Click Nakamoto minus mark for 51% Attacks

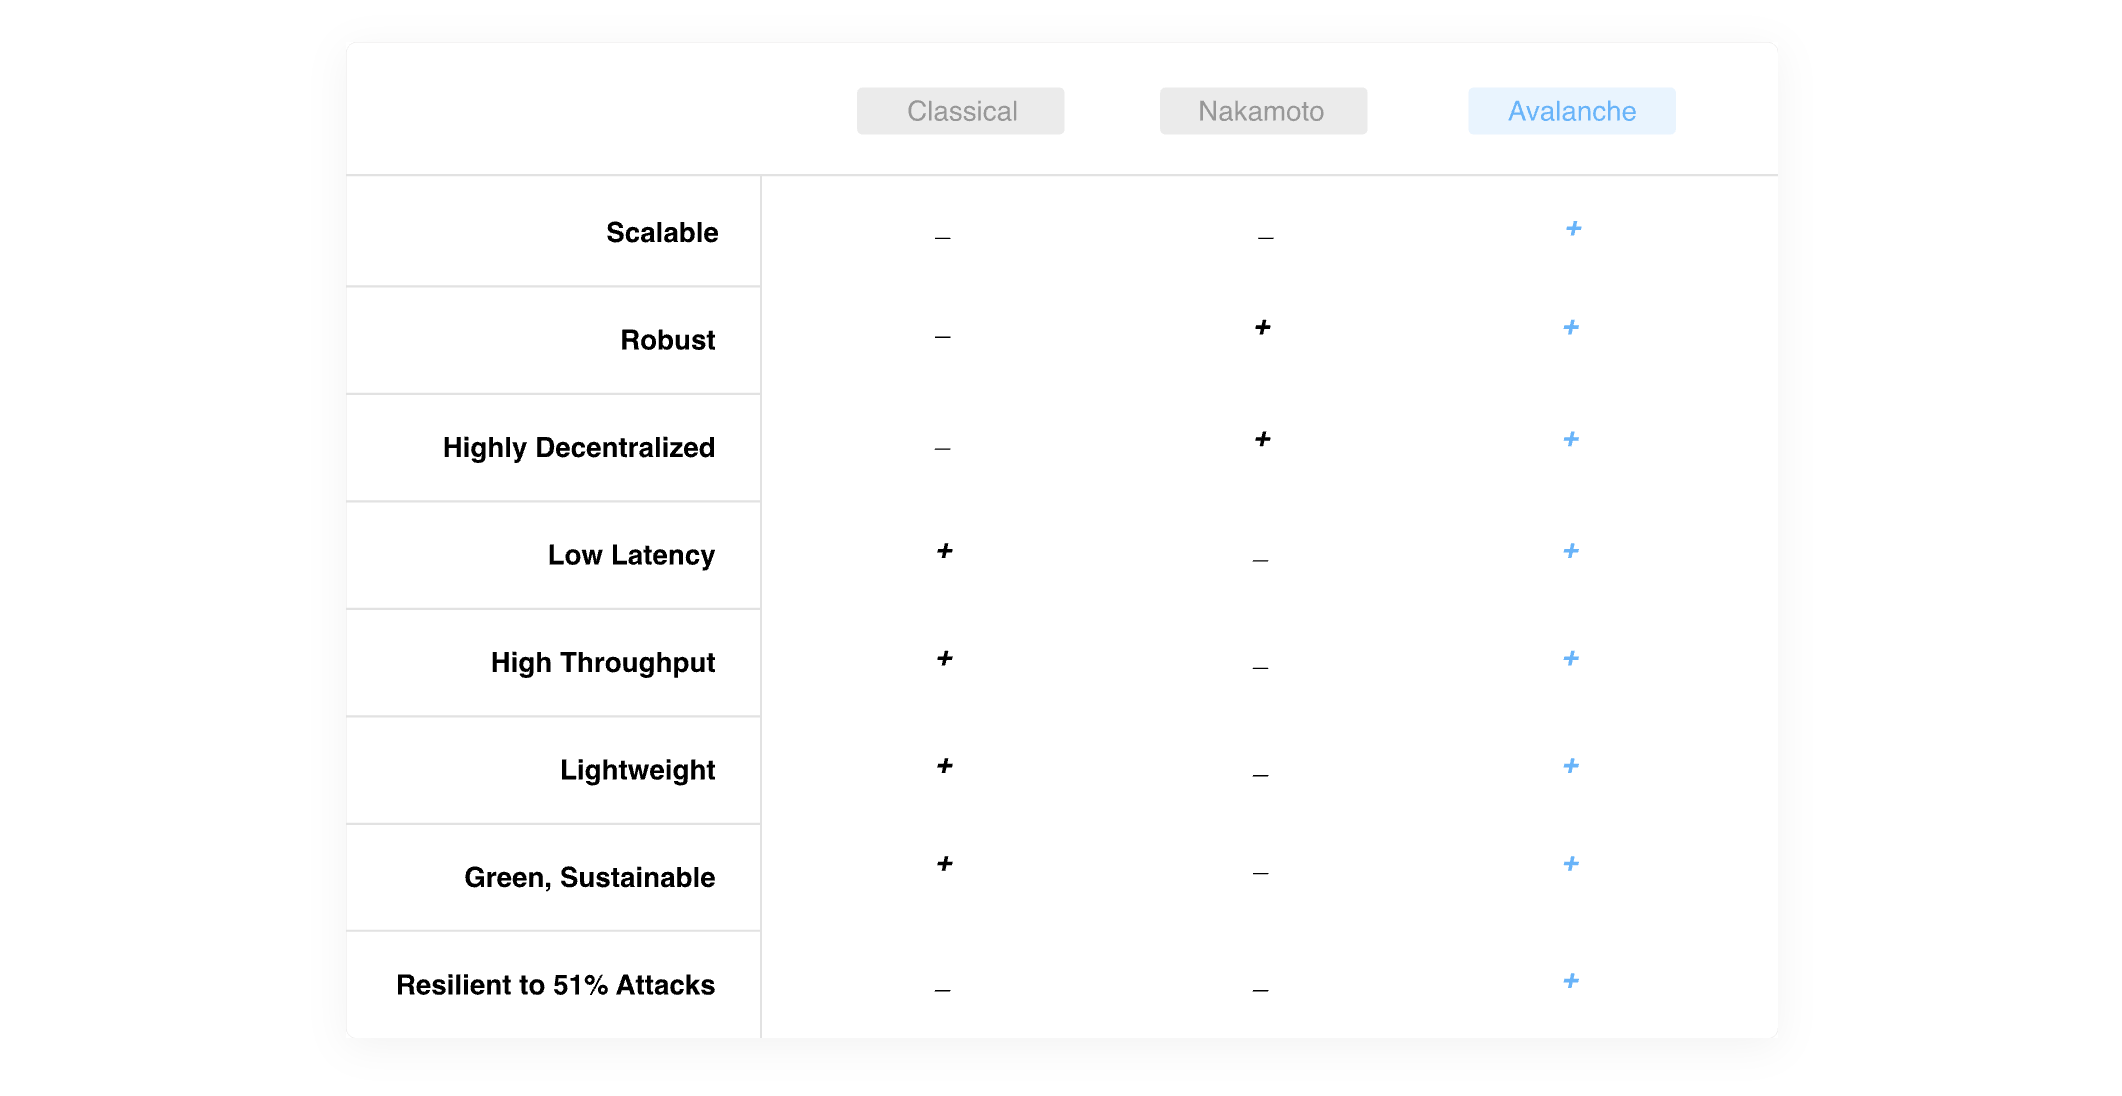pos(1261,990)
